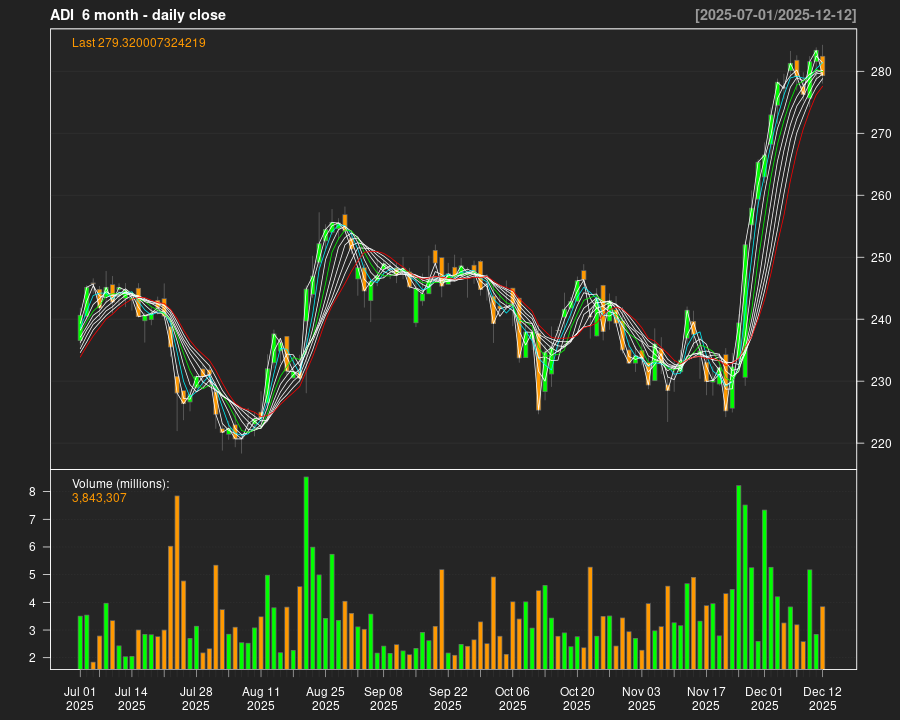Click the 8 tick on volume axis
The width and height of the screenshot is (900, 720).
tap(60, 492)
